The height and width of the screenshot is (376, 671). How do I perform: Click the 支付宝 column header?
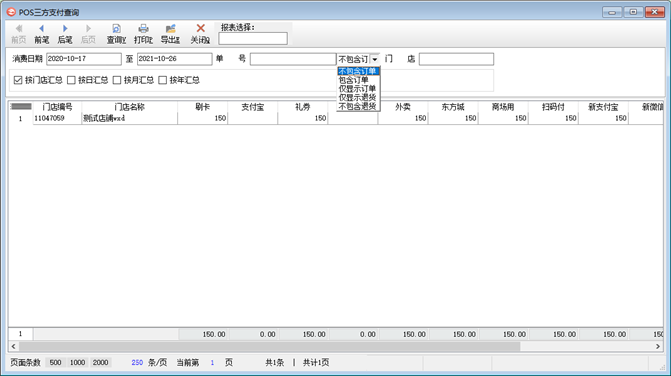252,107
